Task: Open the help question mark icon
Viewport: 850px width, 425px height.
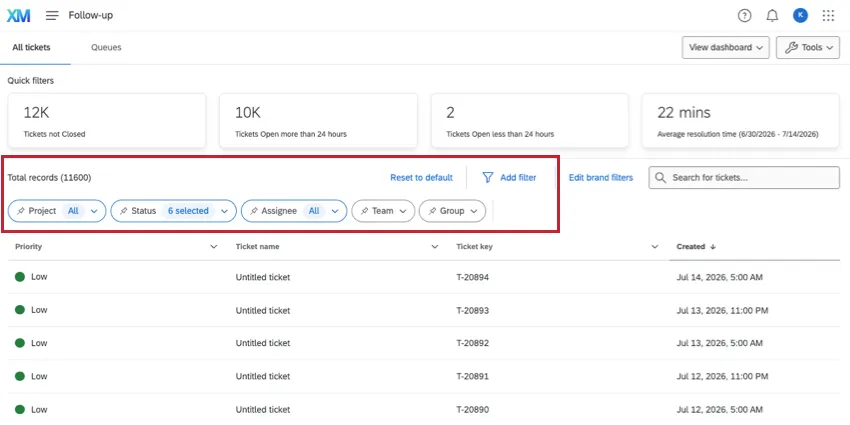Action: [744, 16]
